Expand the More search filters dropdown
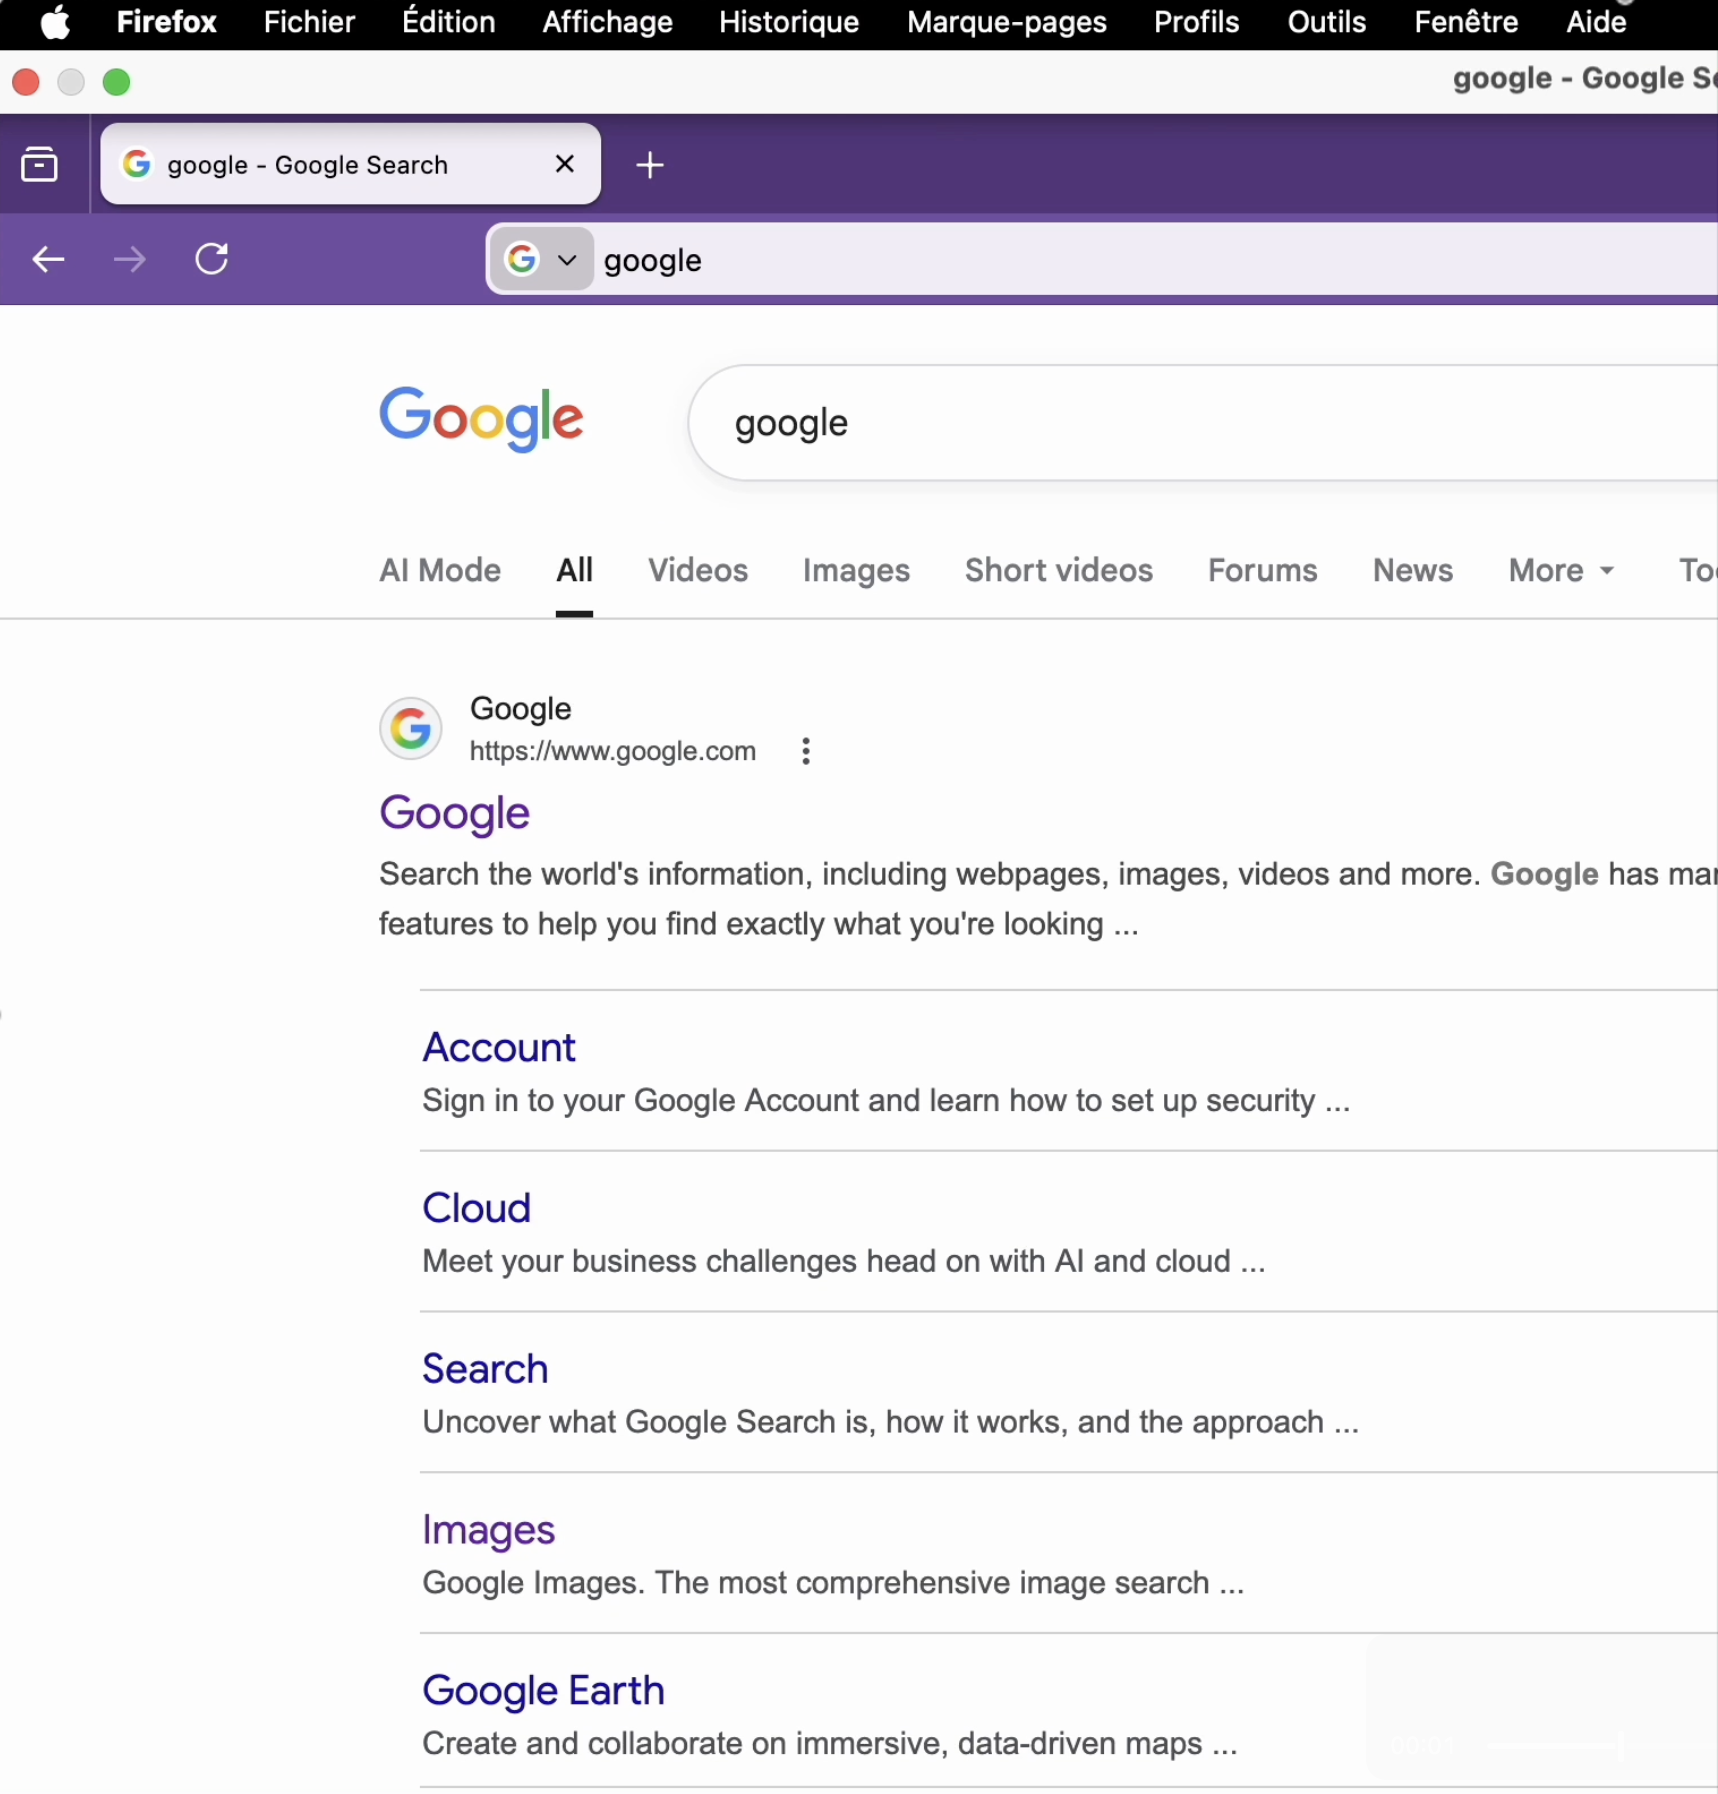The width and height of the screenshot is (1718, 1794). point(1560,570)
